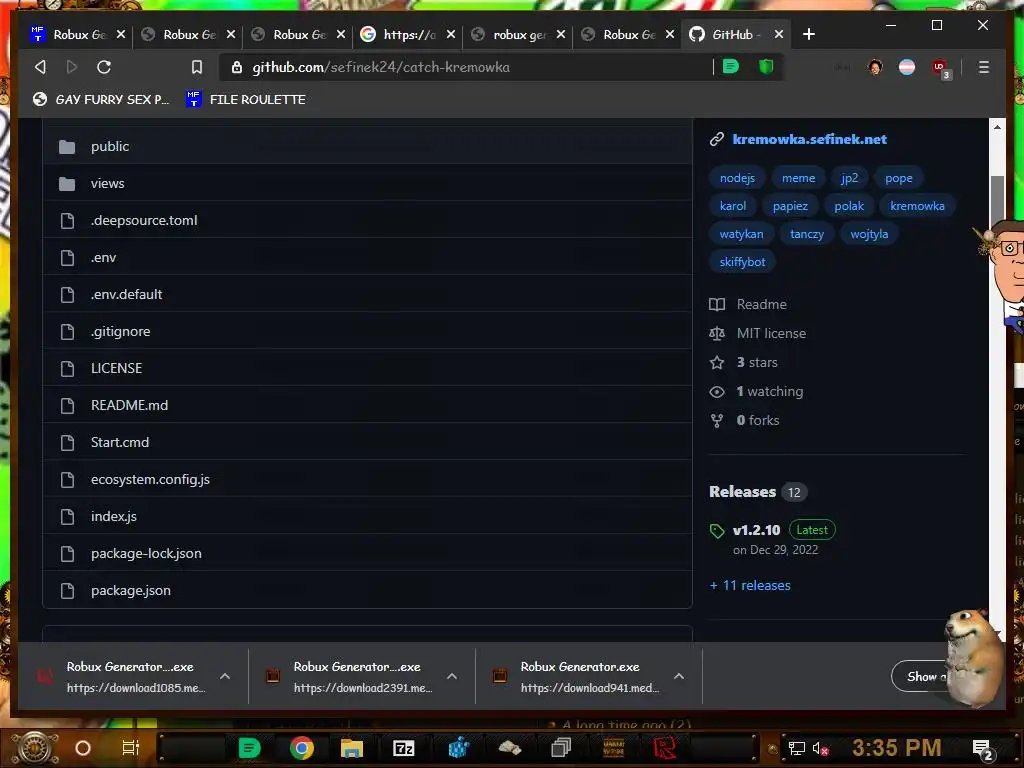Click the tanczy topic tag

807,234
